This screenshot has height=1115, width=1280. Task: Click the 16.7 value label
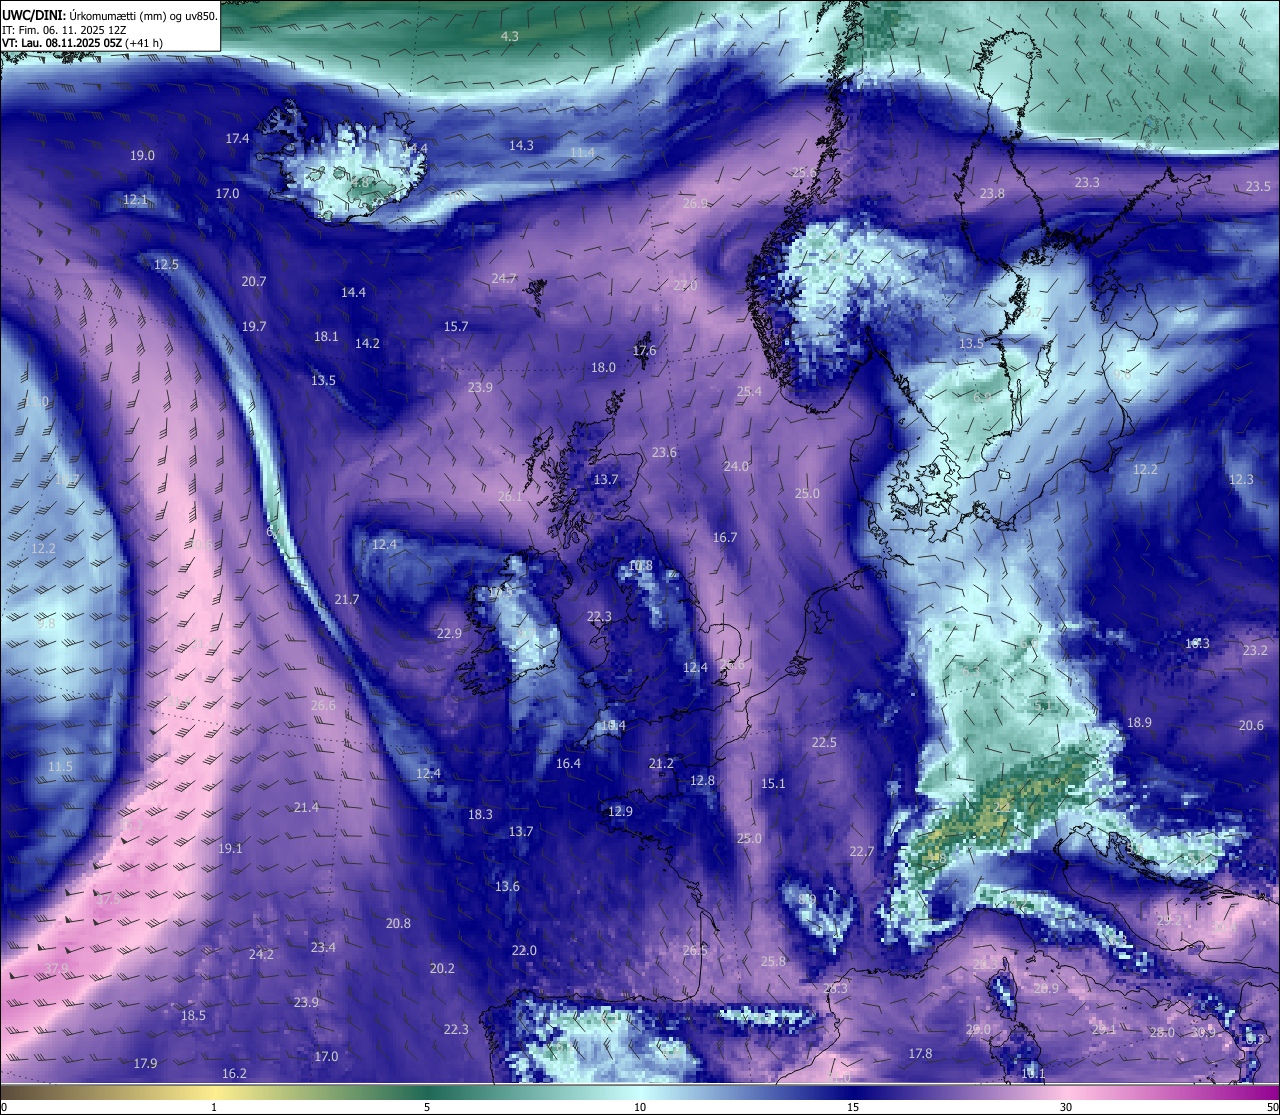[725, 538]
